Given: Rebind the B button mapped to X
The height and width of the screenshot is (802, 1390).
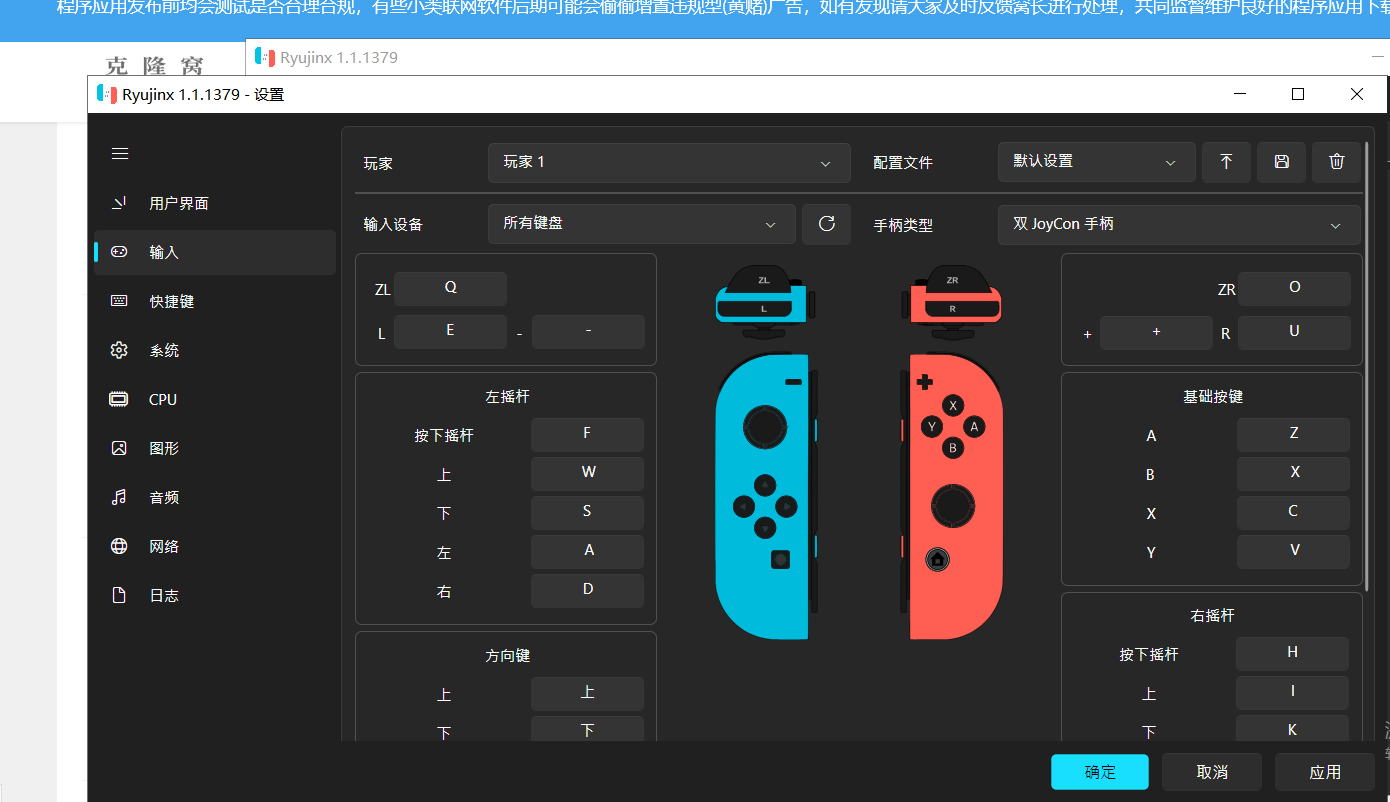Looking at the screenshot, I should [x=1293, y=473].
